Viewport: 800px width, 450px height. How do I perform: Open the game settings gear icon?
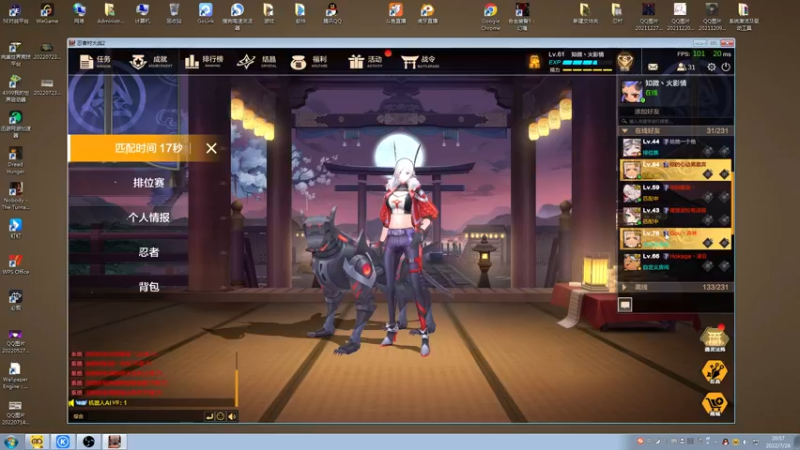point(711,67)
